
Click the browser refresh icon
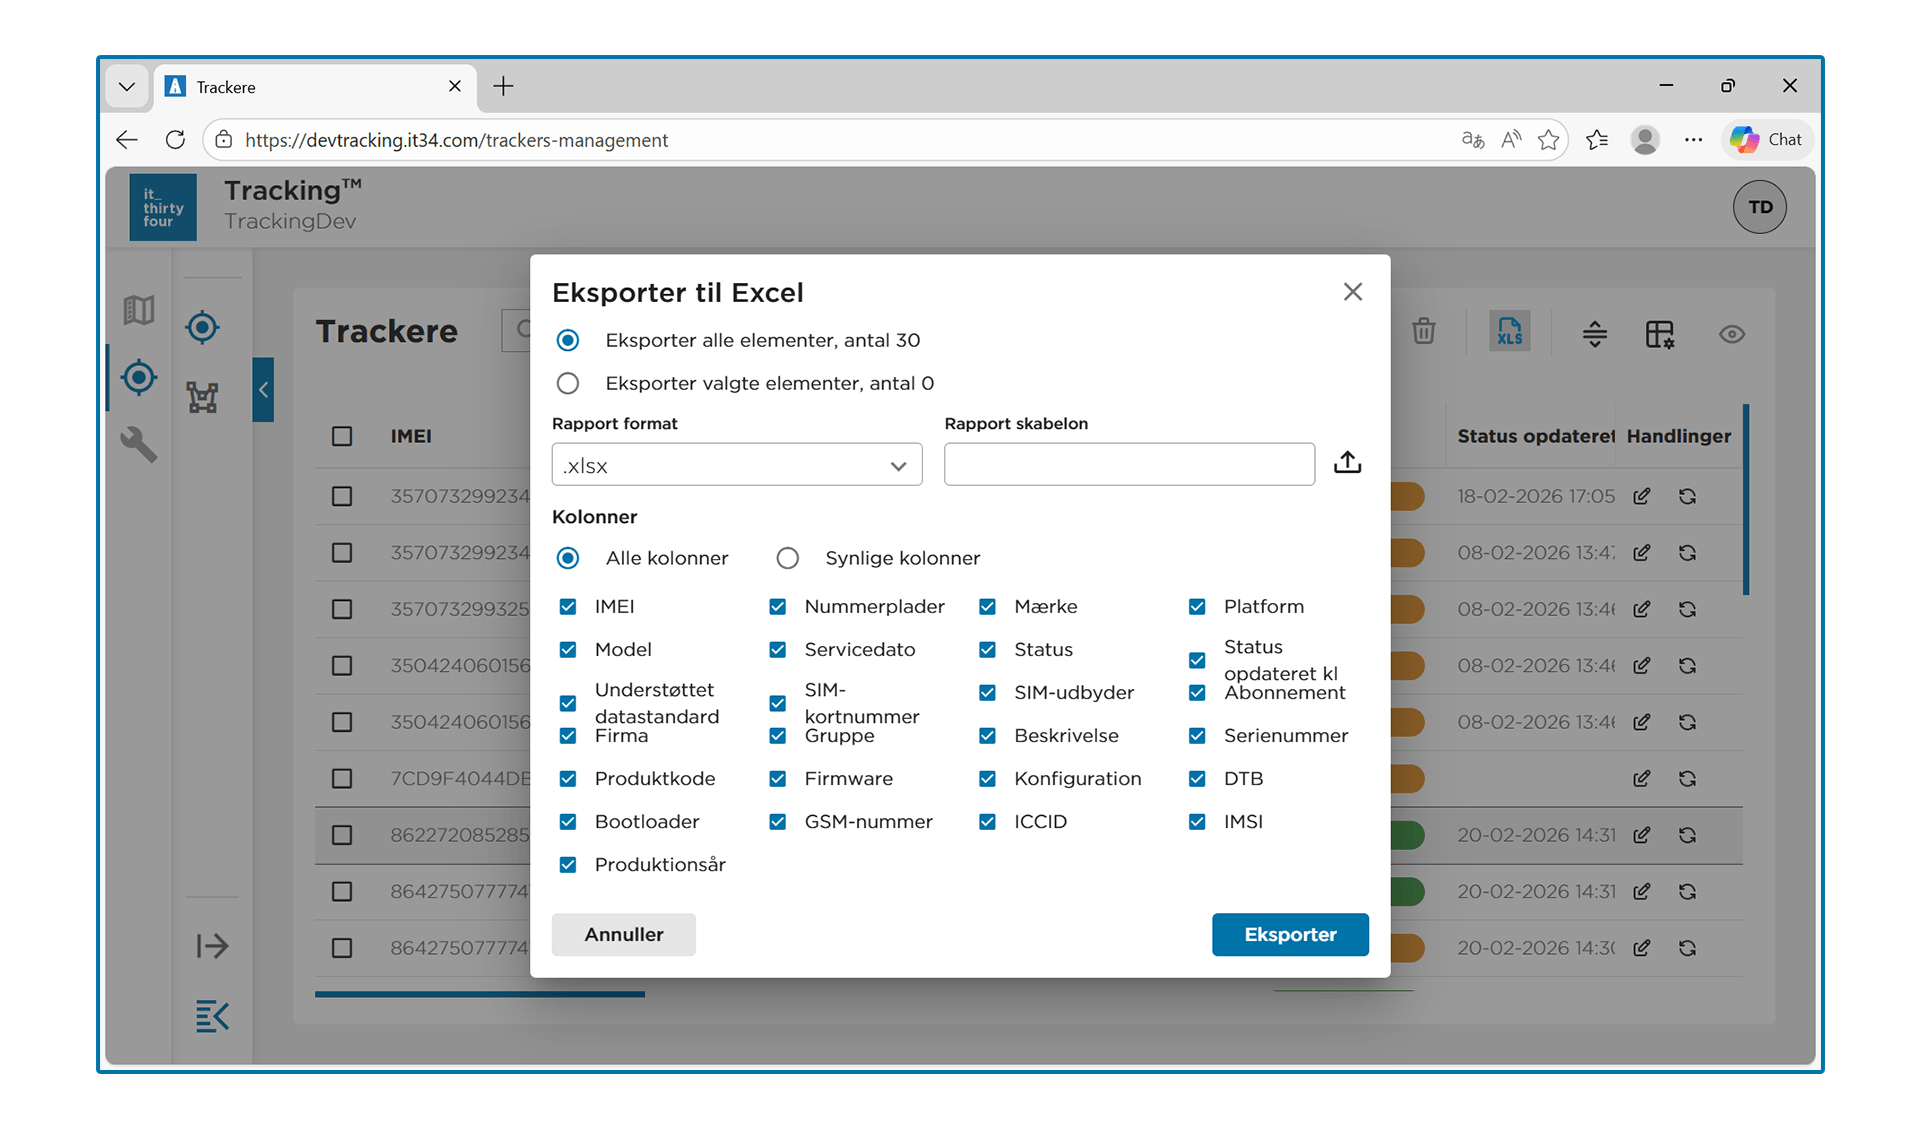[175, 140]
